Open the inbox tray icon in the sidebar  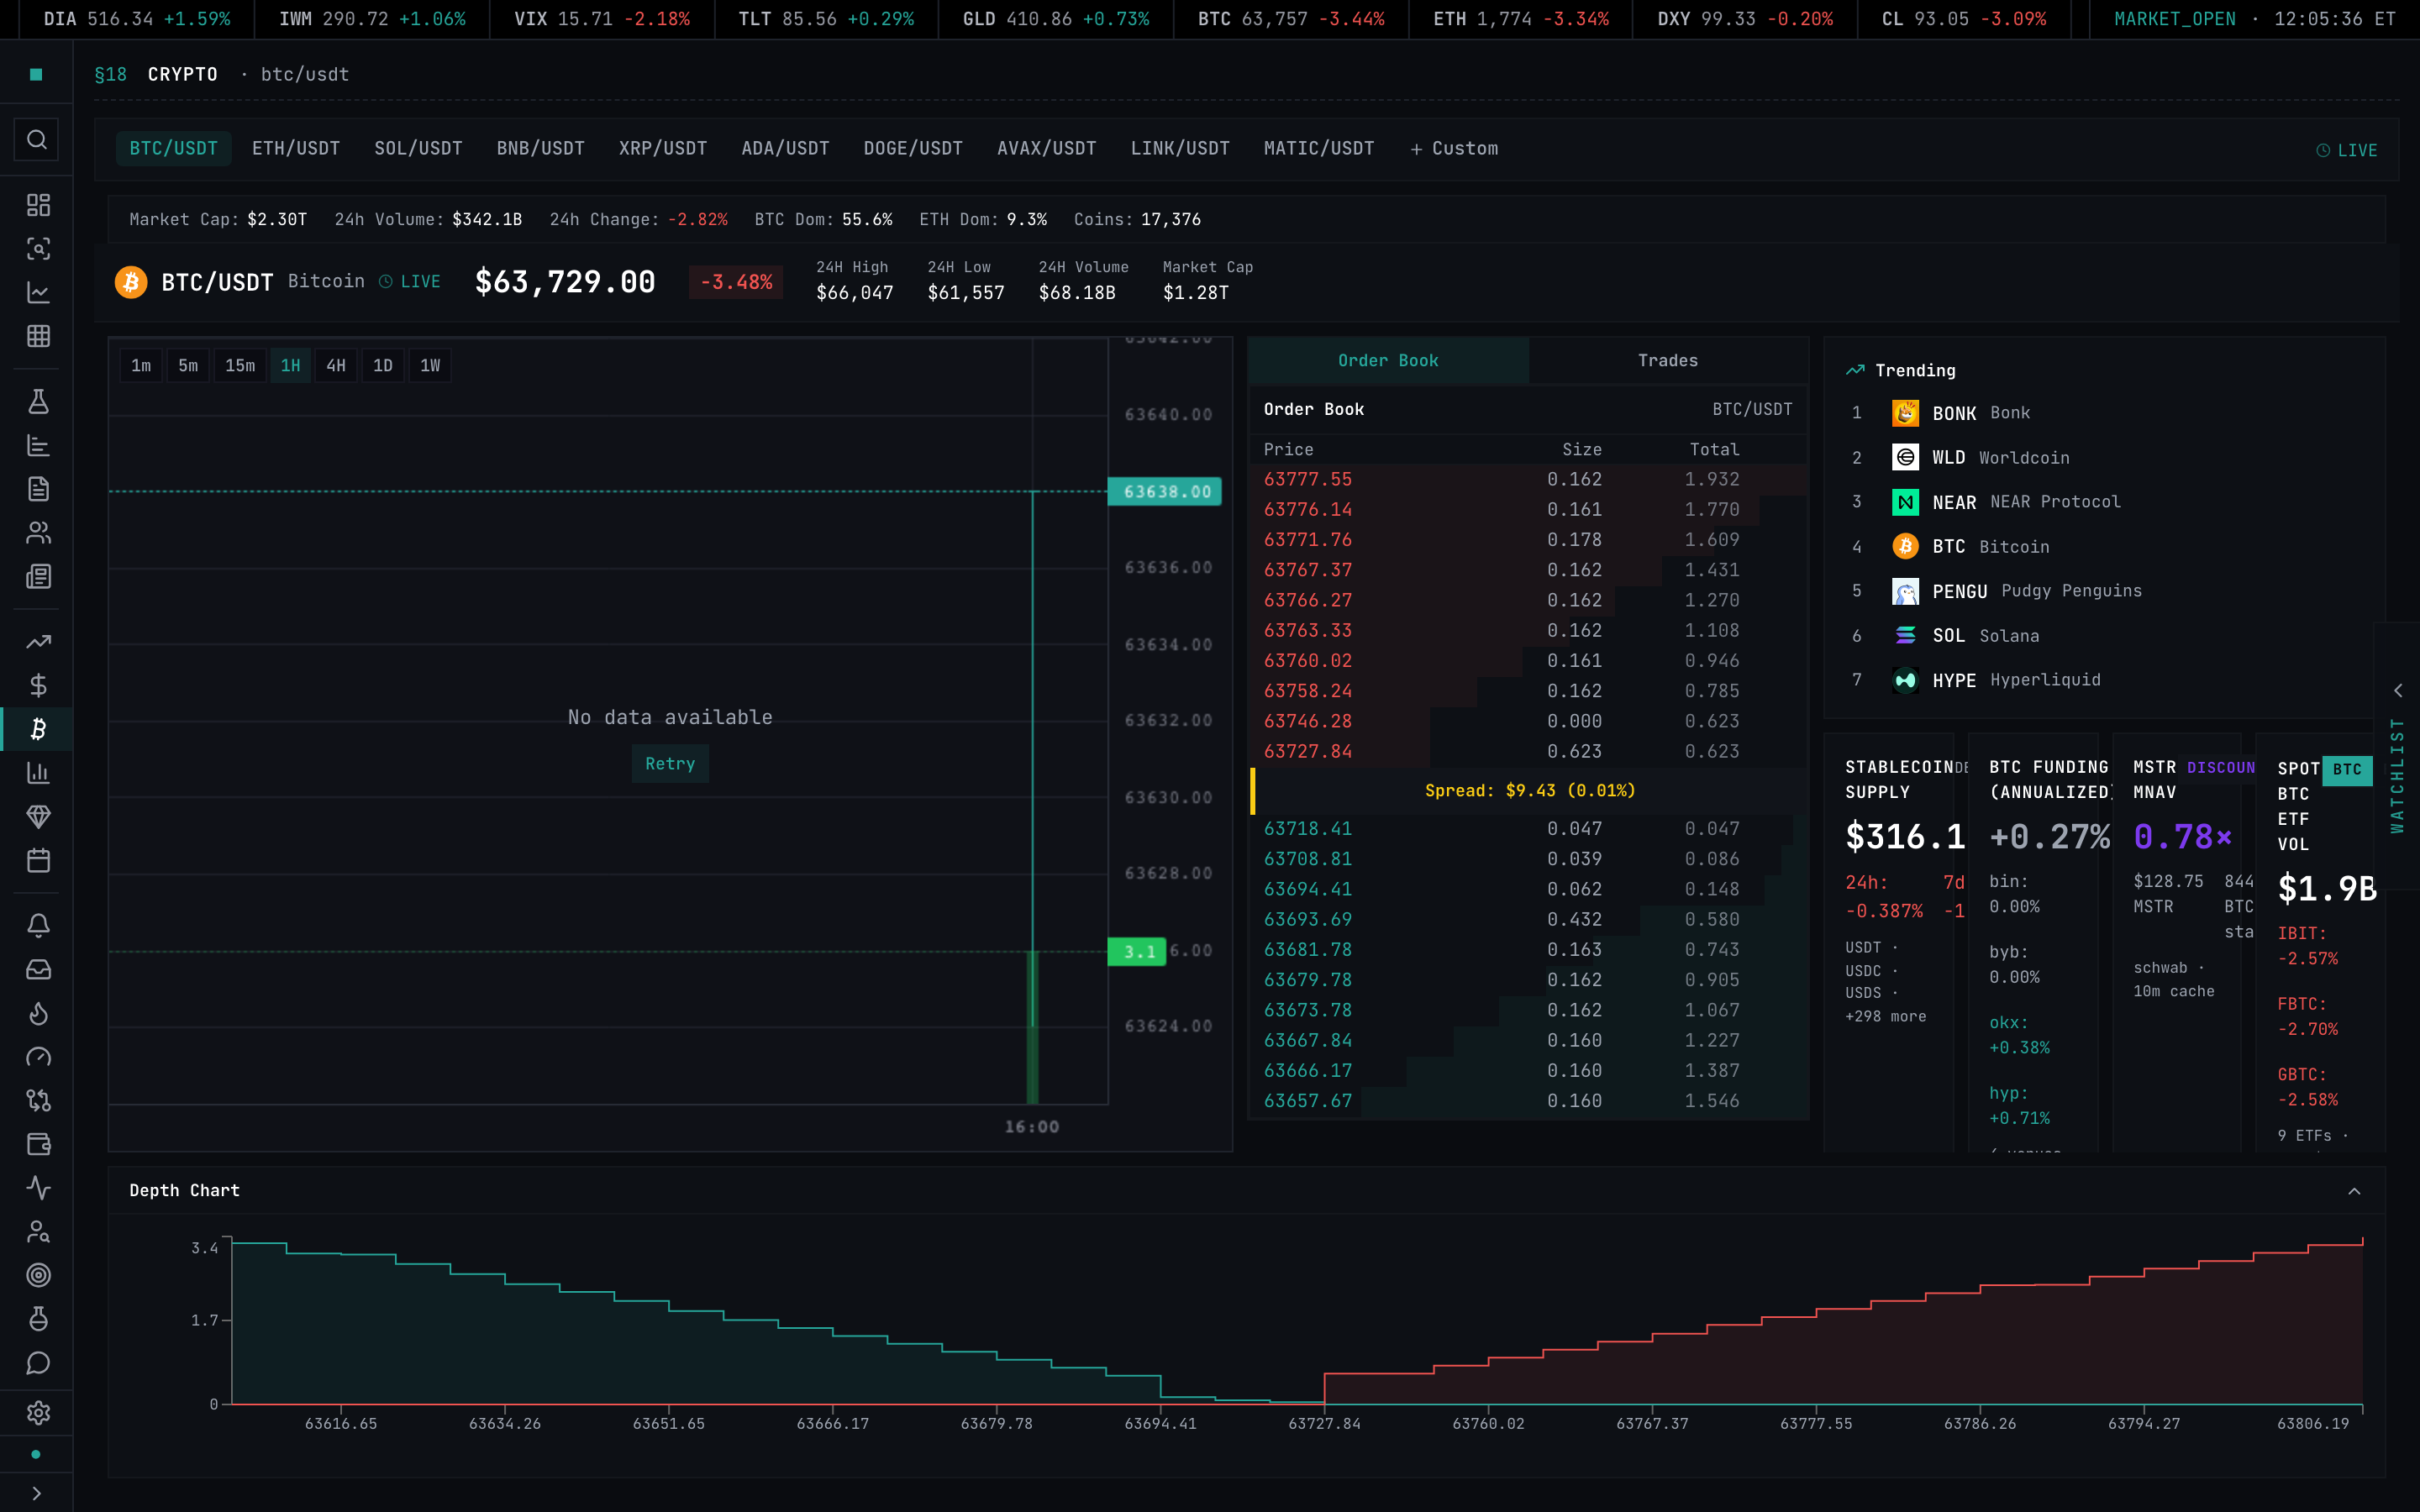pyautogui.click(x=38, y=969)
